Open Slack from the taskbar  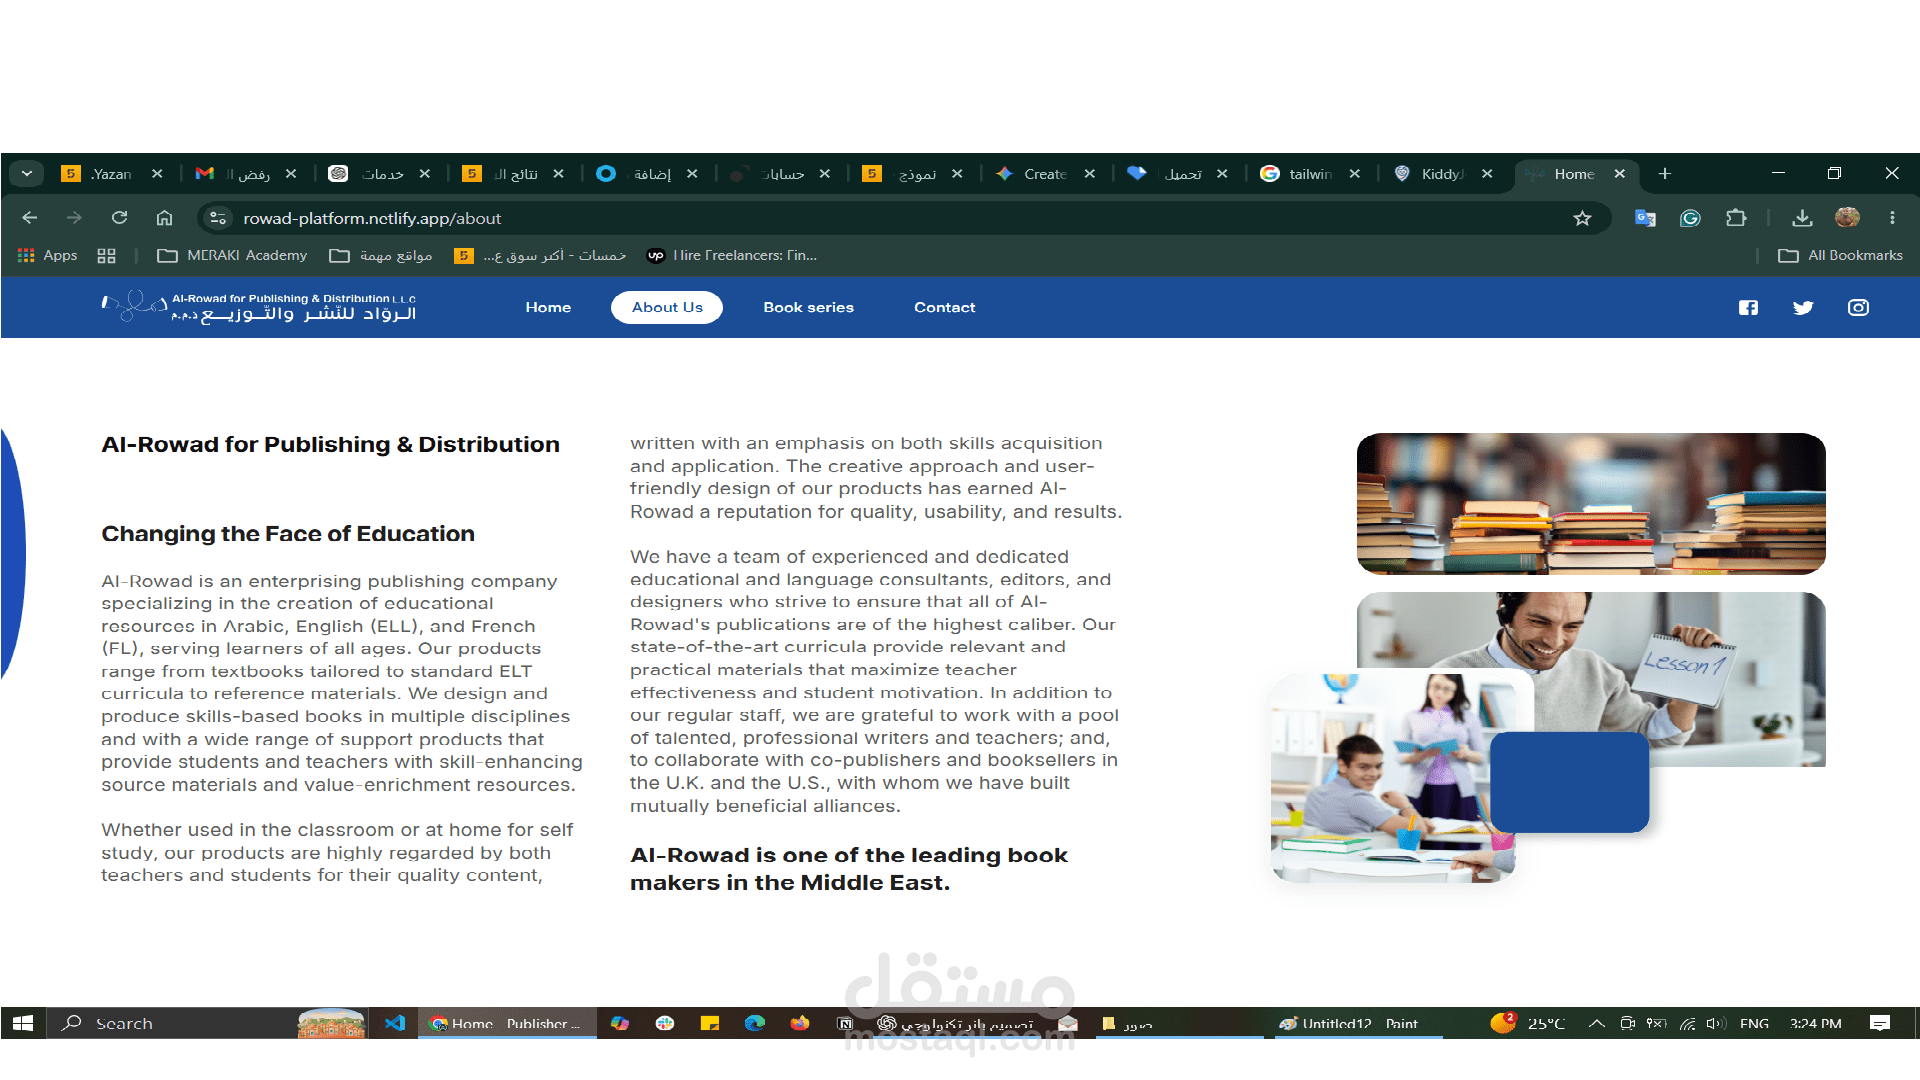pyautogui.click(x=665, y=1023)
